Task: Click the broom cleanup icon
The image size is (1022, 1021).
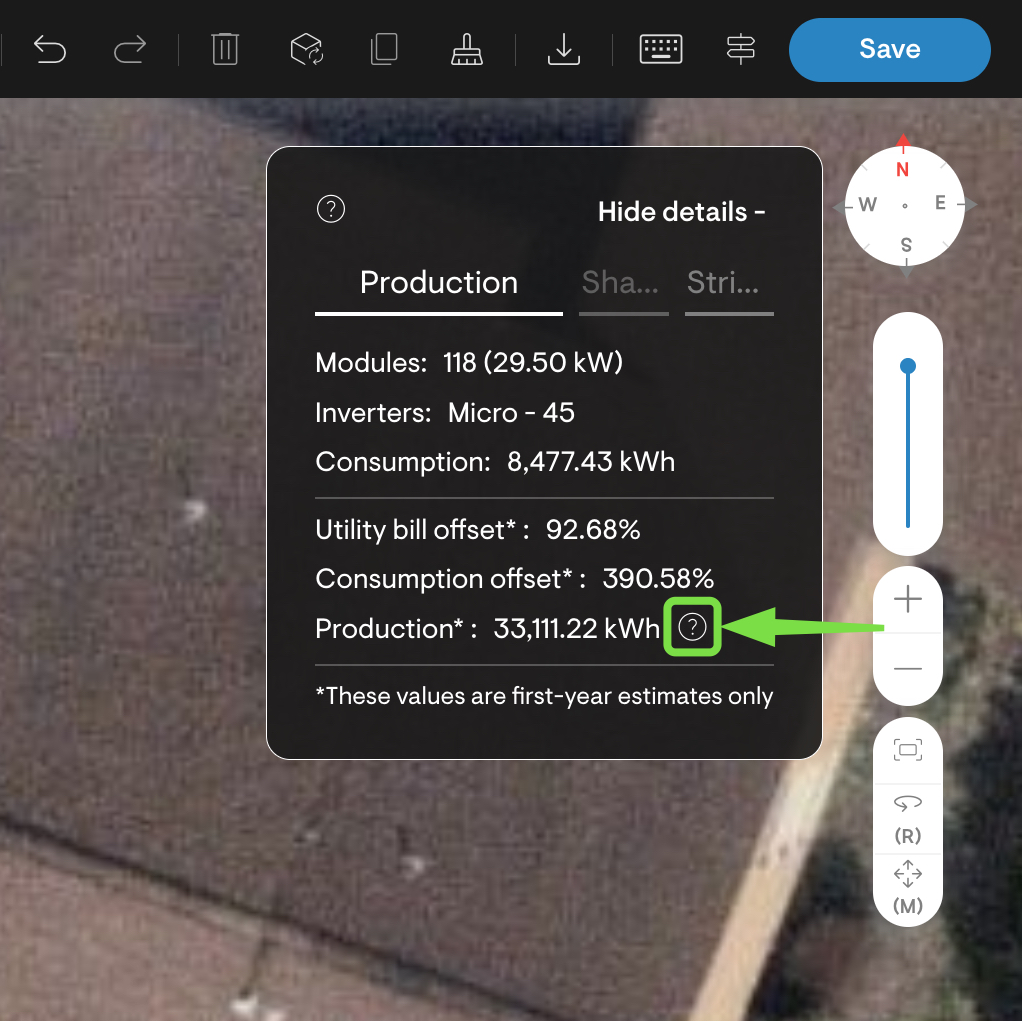Action: (467, 49)
